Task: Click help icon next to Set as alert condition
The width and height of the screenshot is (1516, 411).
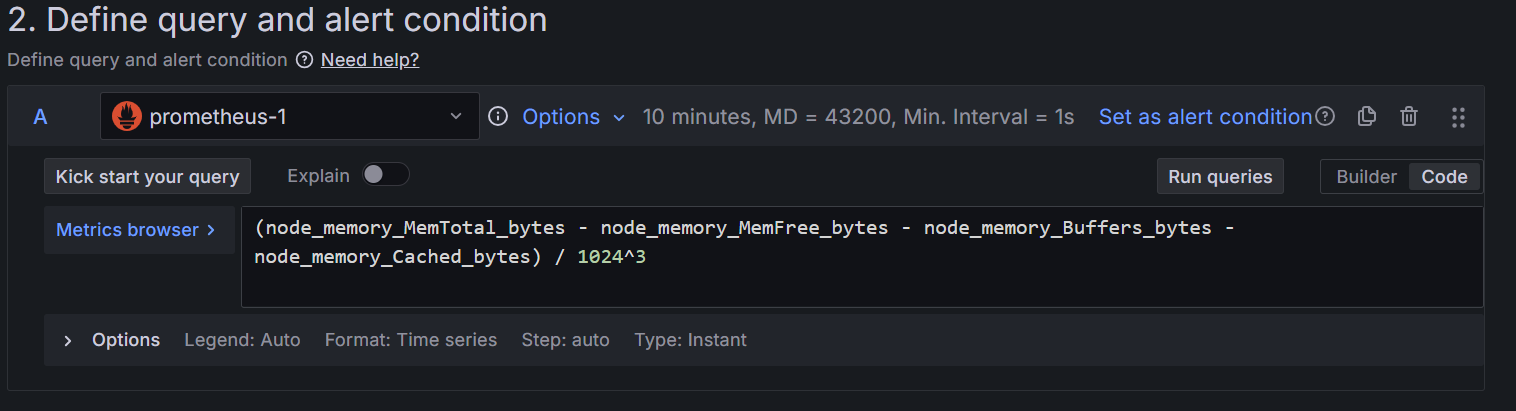Action: coord(1325,117)
